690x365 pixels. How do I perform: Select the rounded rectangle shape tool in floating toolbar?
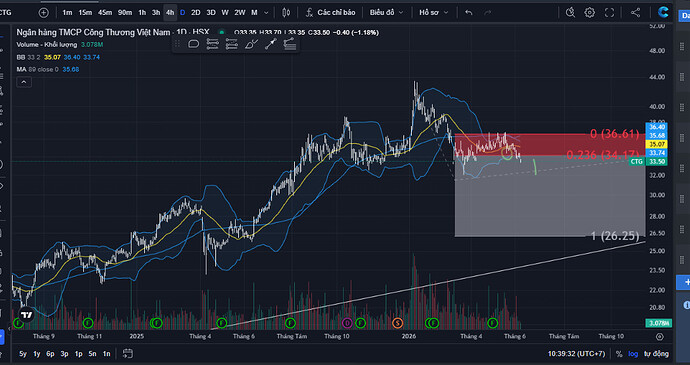(x=194, y=44)
